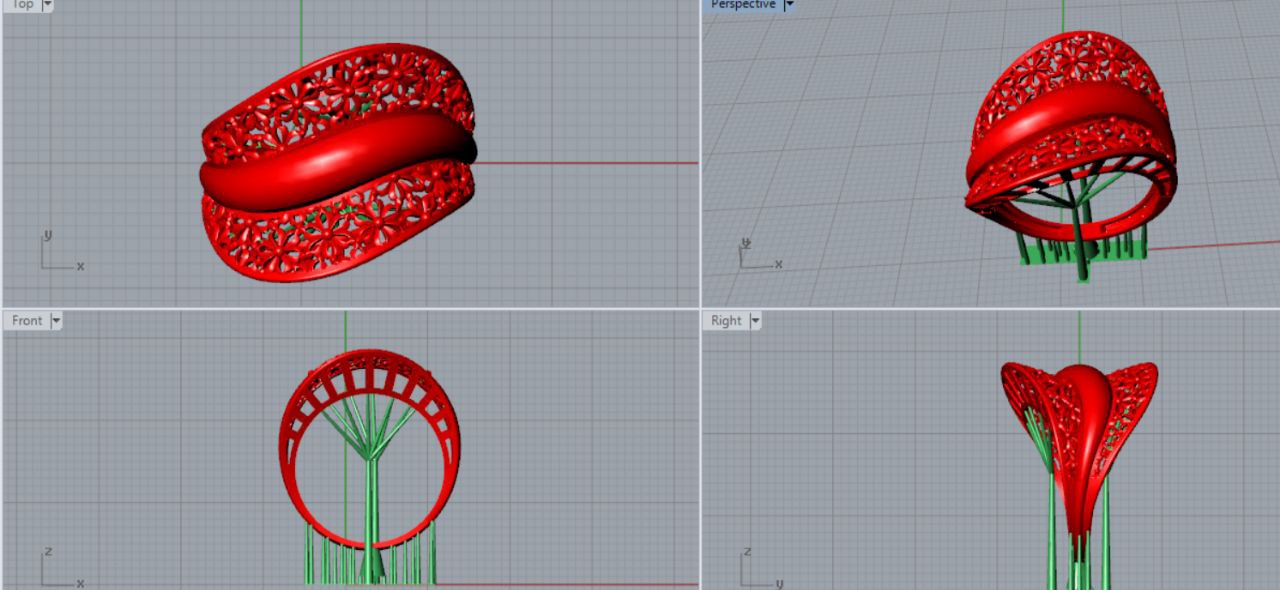This screenshot has height=590, width=1280.
Task: Open the Top viewport dropdown arrow
Action: [x=47, y=5]
